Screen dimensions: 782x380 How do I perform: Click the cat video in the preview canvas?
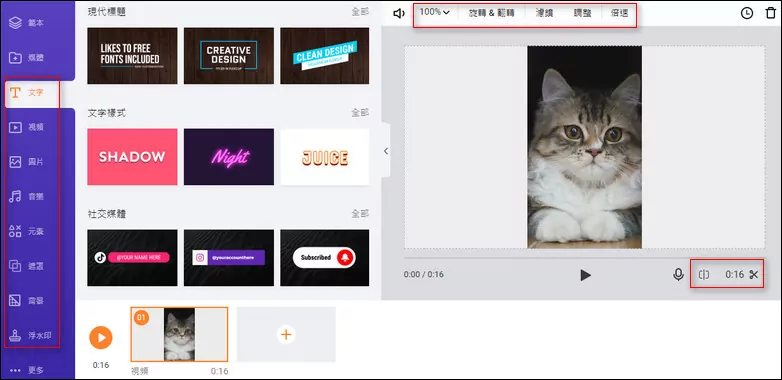pyautogui.click(x=585, y=147)
